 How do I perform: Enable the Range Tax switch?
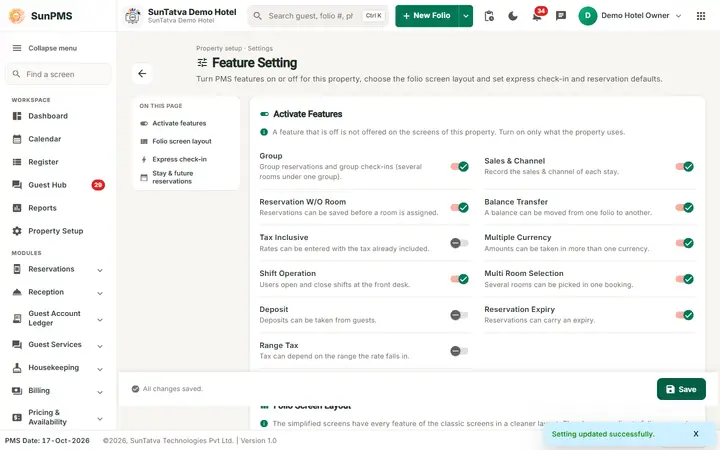[459, 351]
